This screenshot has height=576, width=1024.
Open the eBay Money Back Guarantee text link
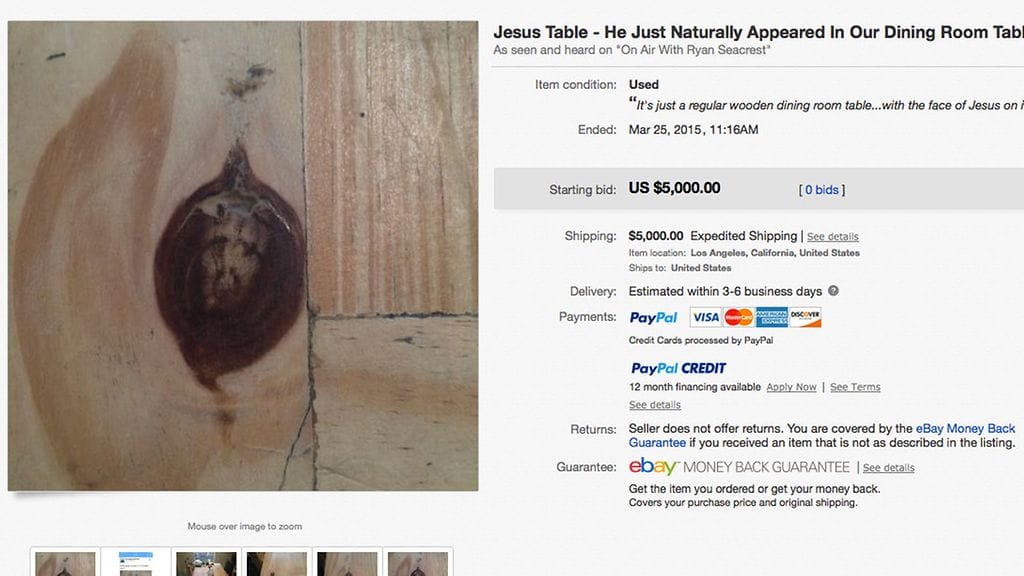[x=822, y=436]
